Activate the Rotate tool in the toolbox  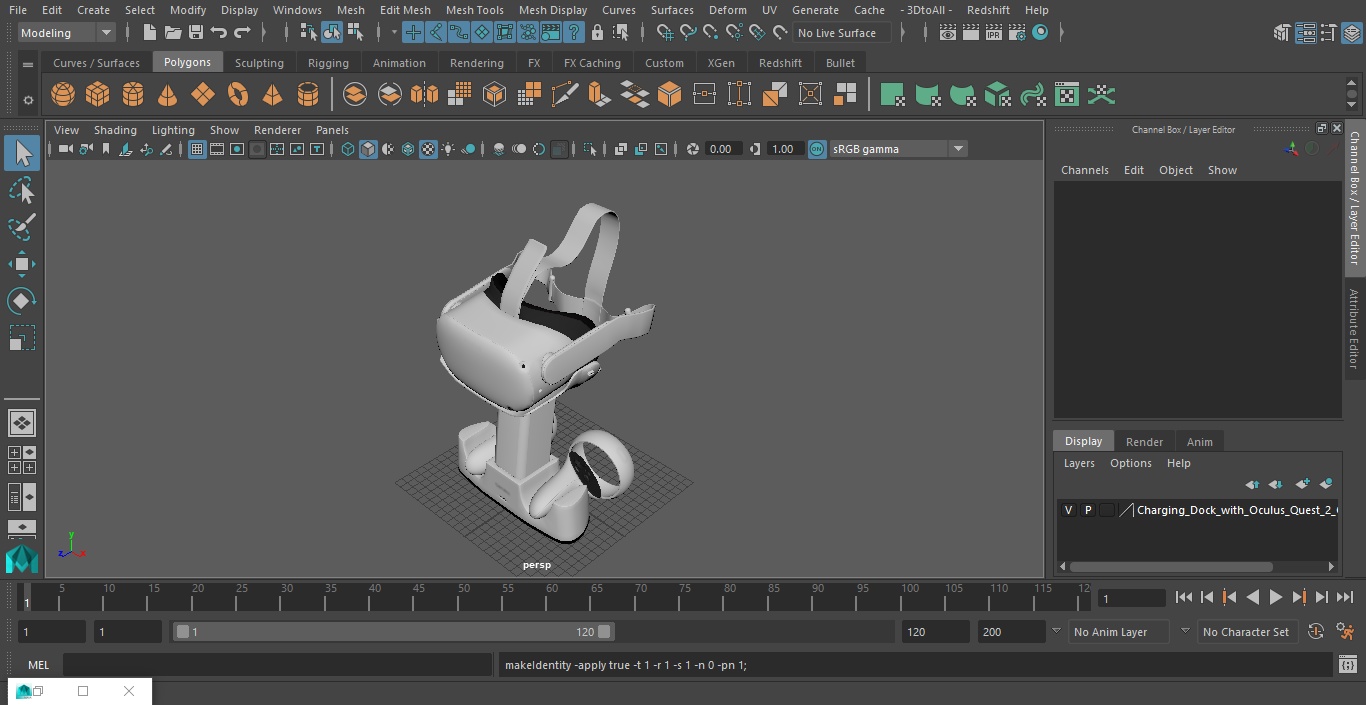tap(21, 301)
